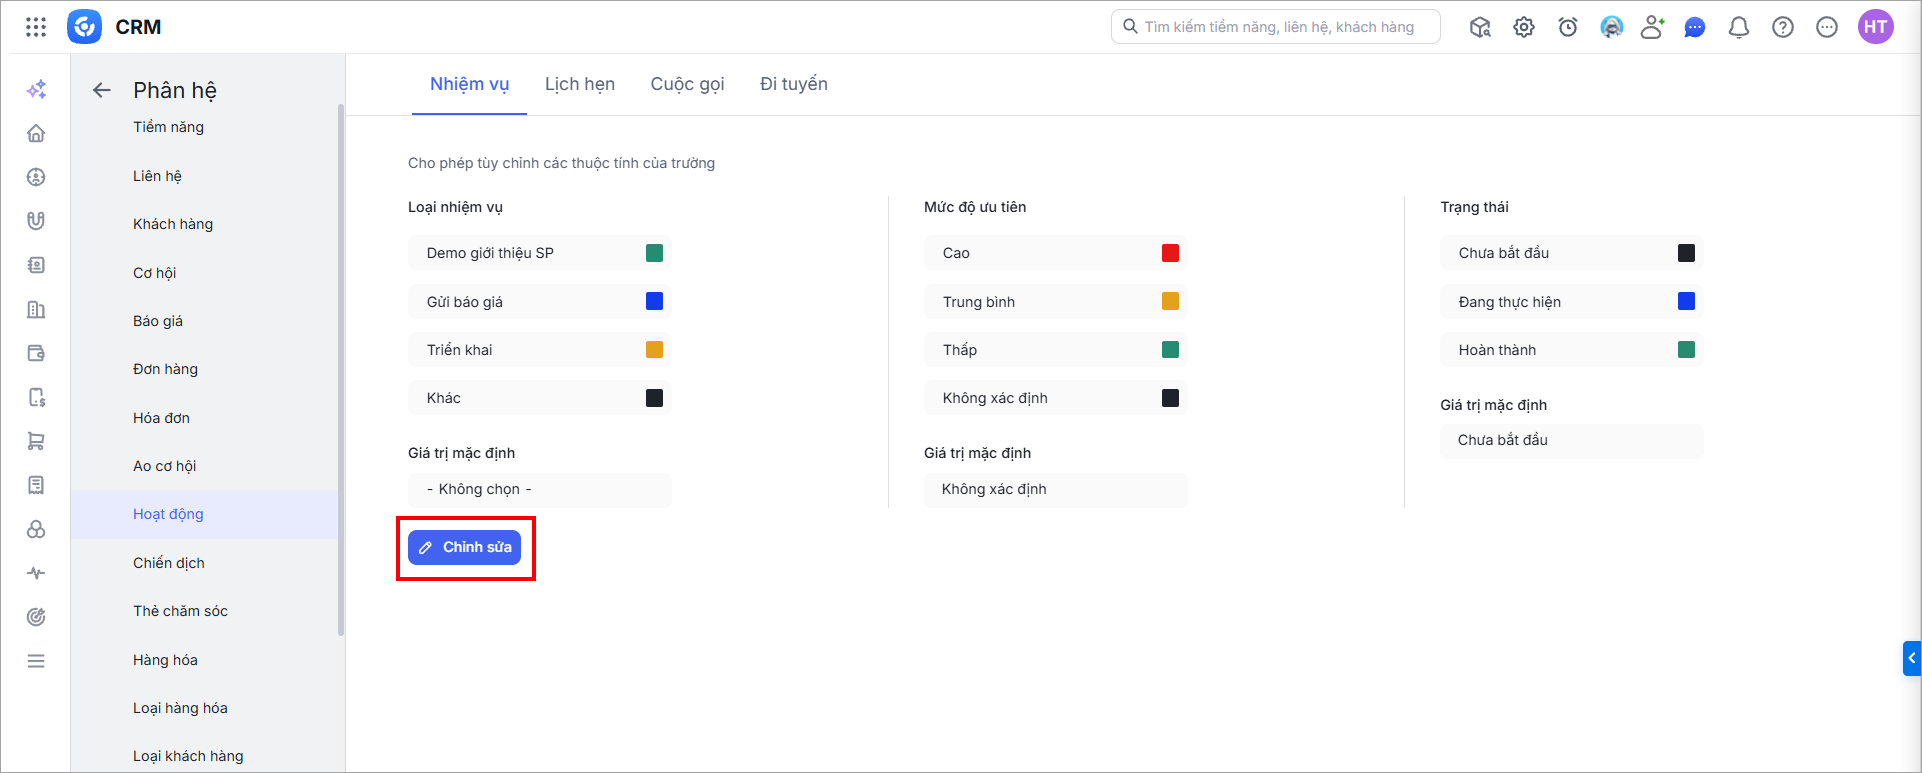Select Hoạt động in the module list
The height and width of the screenshot is (773, 1922).
point(204,514)
